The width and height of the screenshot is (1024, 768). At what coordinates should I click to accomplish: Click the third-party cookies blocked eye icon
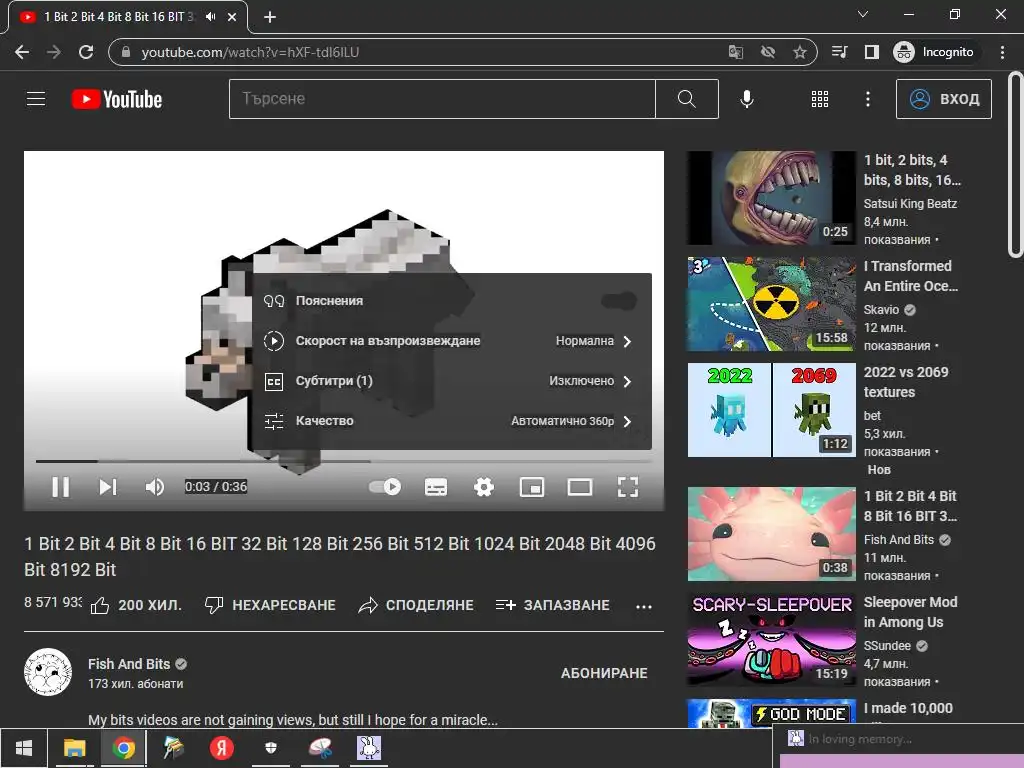tap(768, 52)
